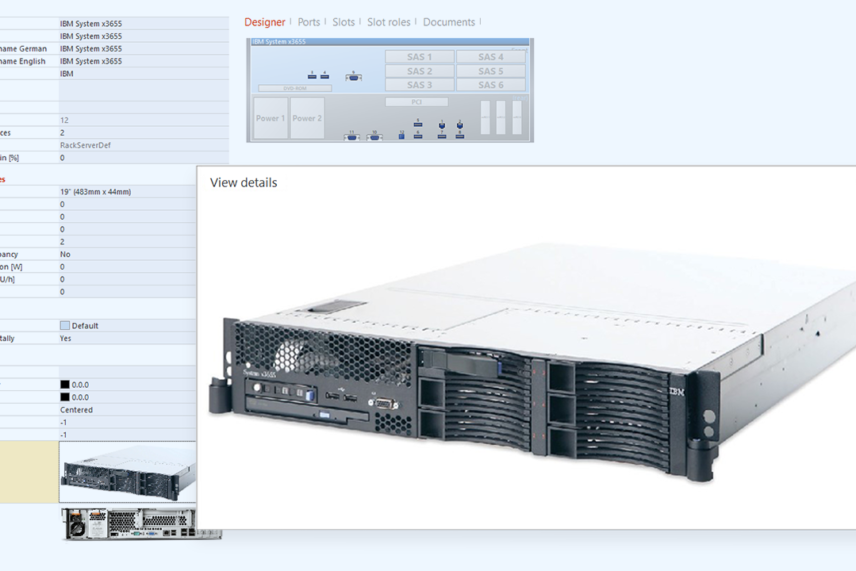Click the Power 1 slot
The width and height of the screenshot is (856, 571).
tap(271, 118)
